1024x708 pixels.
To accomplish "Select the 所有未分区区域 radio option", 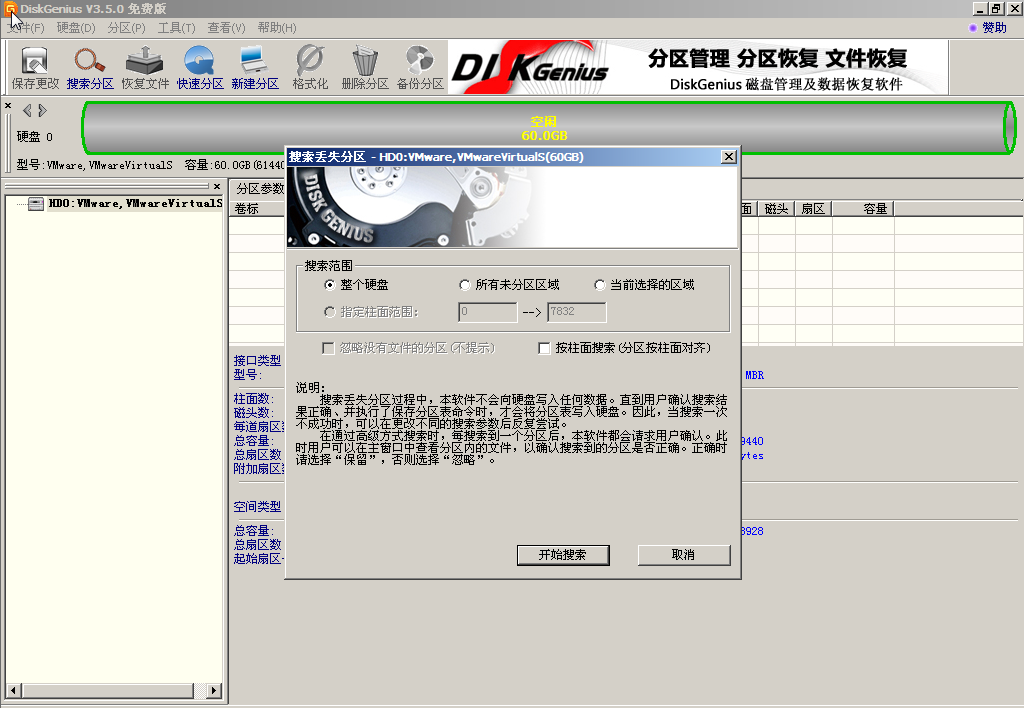I will (x=464, y=285).
